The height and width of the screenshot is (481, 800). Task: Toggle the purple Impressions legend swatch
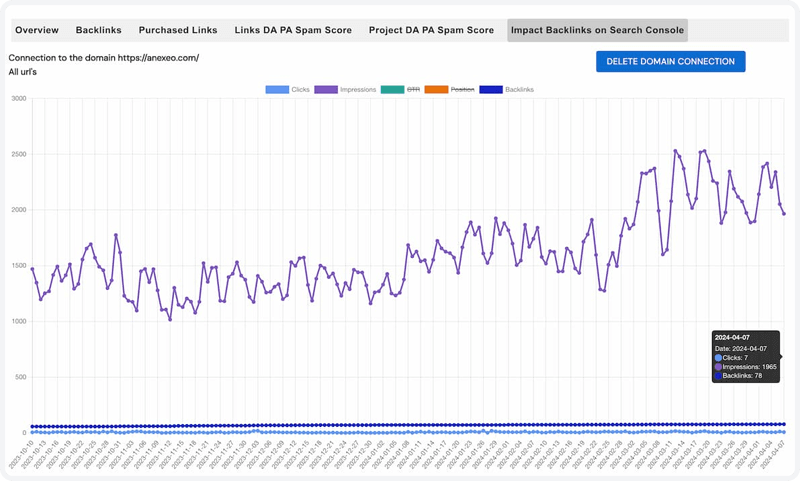point(326,89)
